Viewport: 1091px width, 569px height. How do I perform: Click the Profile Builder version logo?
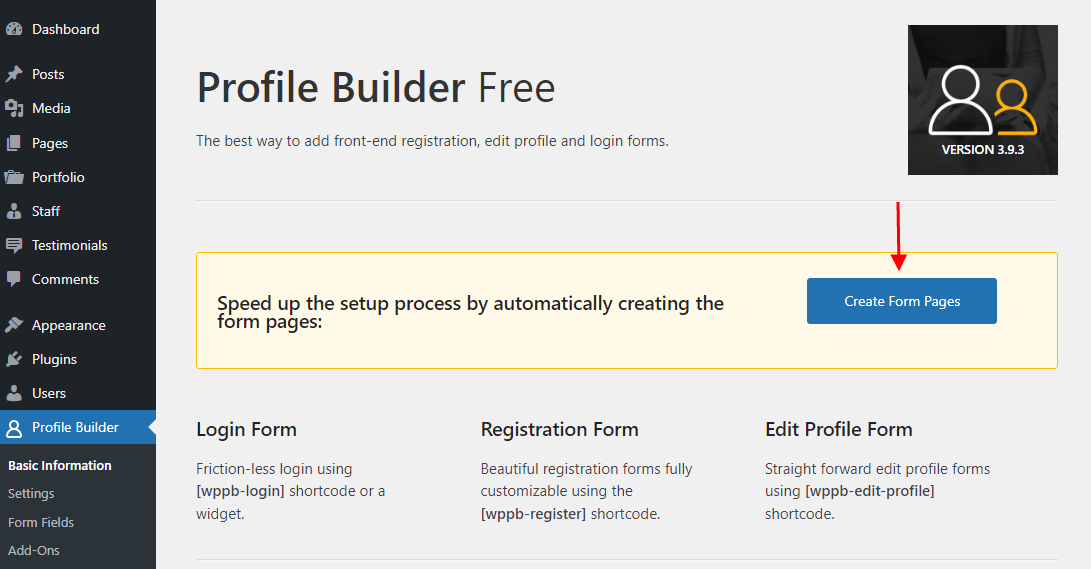pos(982,100)
